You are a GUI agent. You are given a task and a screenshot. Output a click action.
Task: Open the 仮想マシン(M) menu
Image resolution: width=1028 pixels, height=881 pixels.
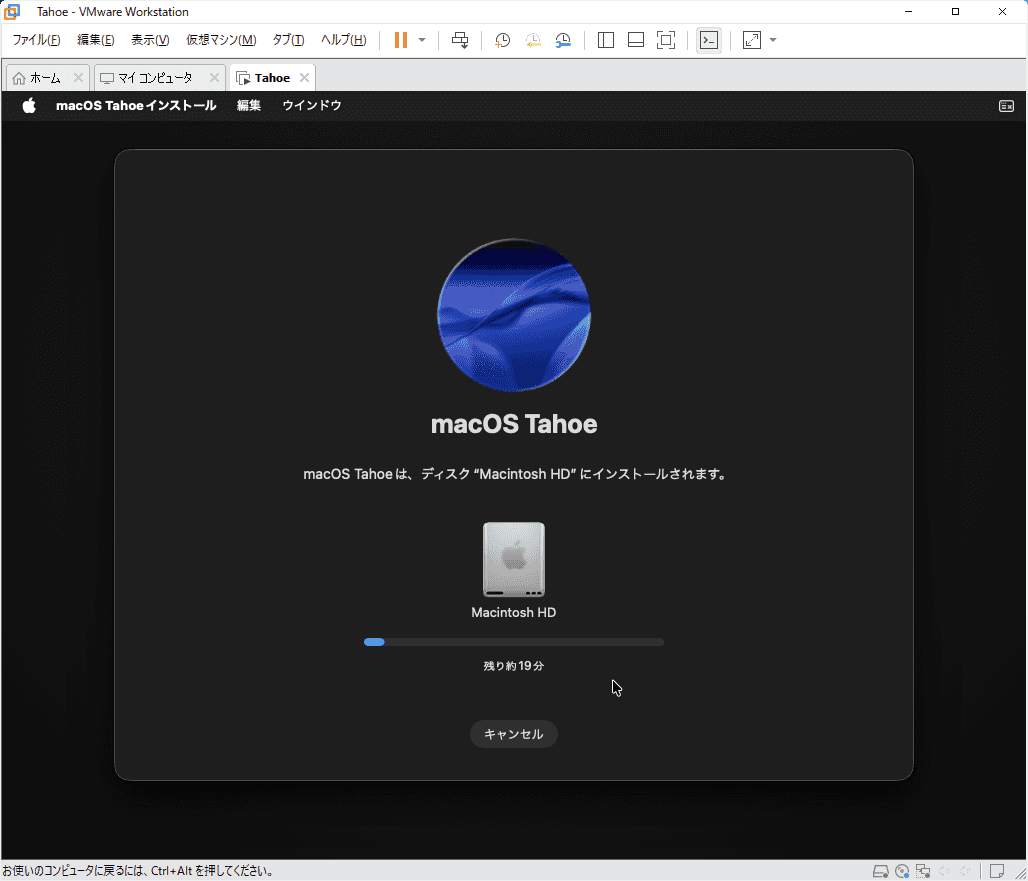(221, 40)
